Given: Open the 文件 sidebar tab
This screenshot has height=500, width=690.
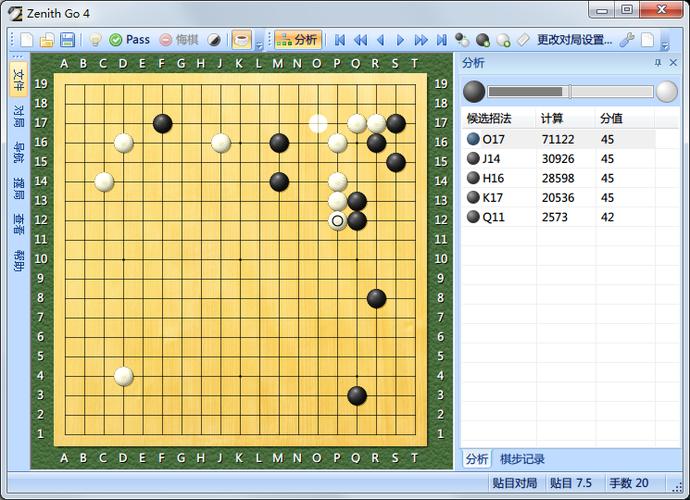Looking at the screenshot, I should click(x=19, y=80).
